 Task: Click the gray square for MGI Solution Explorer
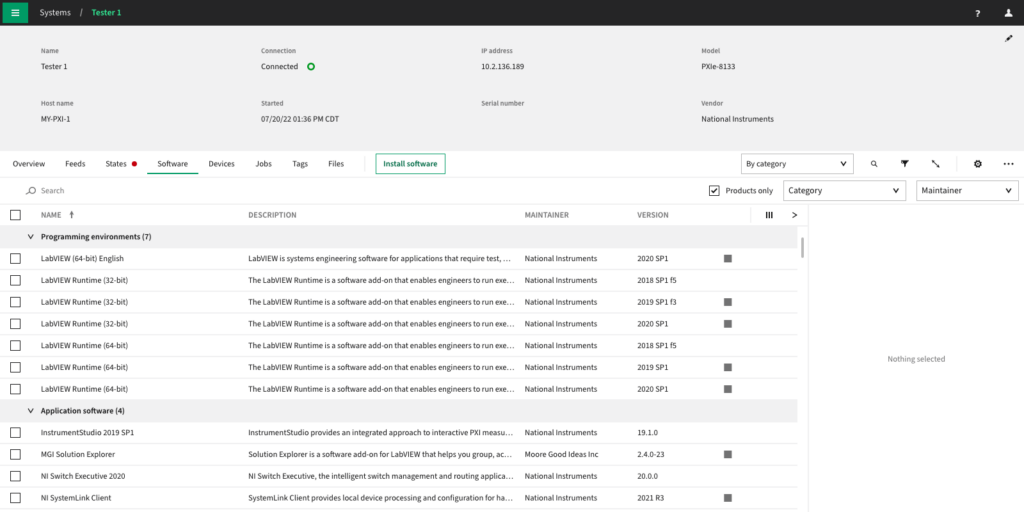(x=728, y=455)
